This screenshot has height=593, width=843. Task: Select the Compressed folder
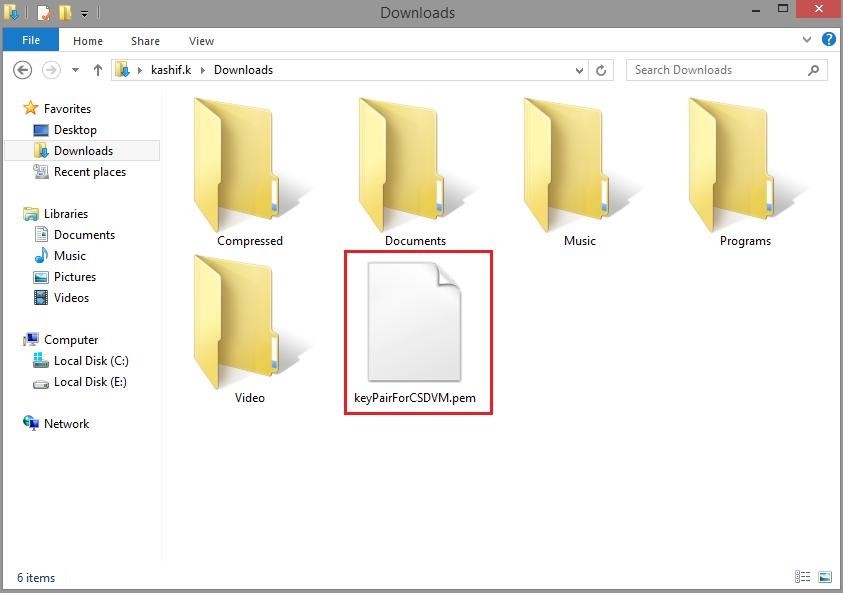pyautogui.click(x=249, y=170)
